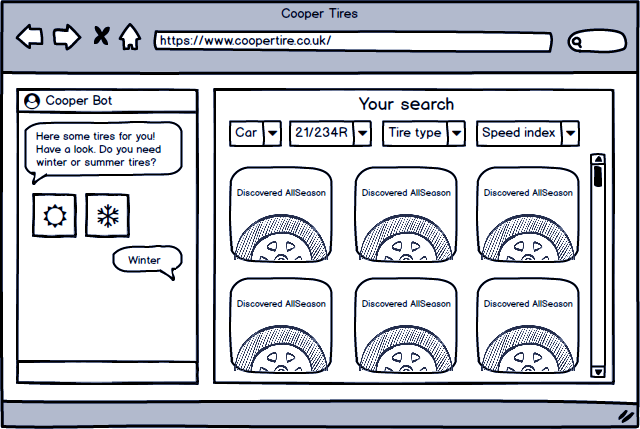Expand the Speed index dropdown arrow
The height and width of the screenshot is (429, 640).
(570, 133)
